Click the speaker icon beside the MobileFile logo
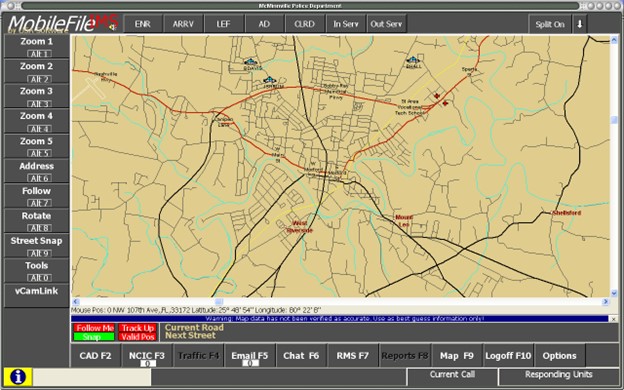The height and width of the screenshot is (390, 624). point(113,27)
